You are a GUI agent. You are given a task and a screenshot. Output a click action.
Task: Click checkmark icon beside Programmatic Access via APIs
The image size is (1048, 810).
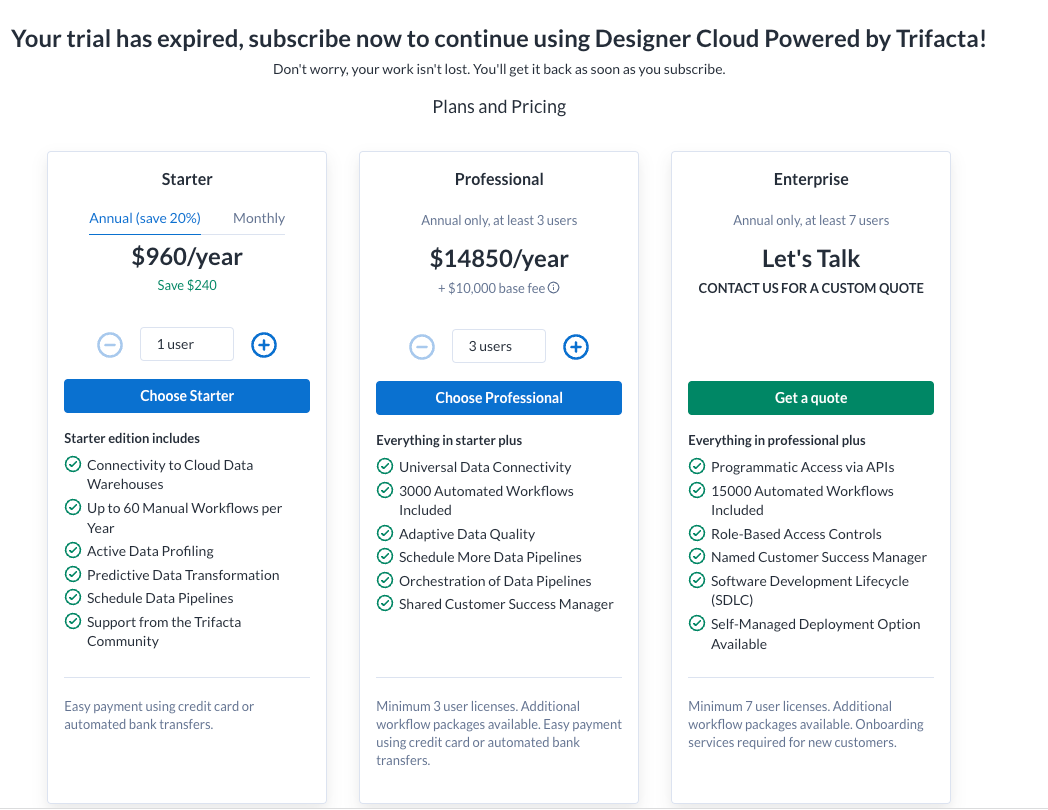696,467
